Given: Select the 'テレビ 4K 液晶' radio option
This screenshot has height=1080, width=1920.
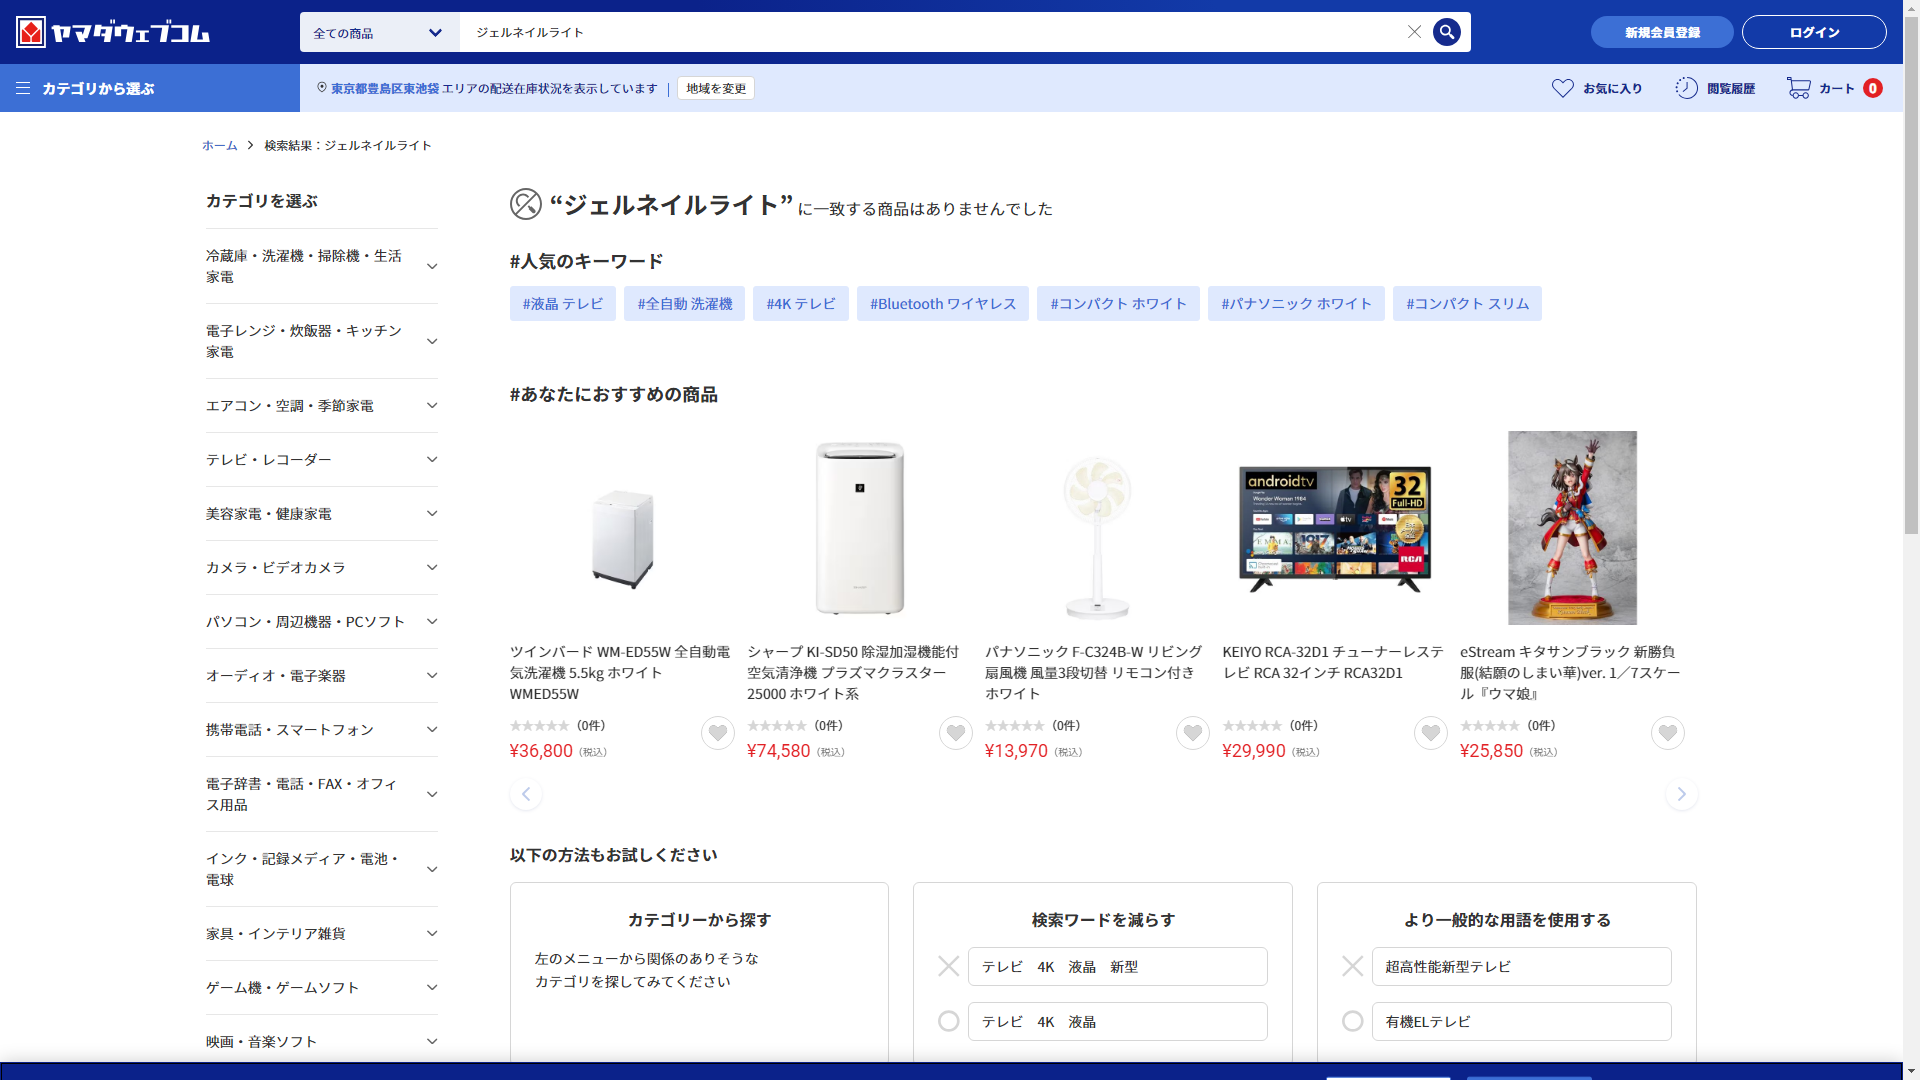Looking at the screenshot, I should (x=948, y=1021).
